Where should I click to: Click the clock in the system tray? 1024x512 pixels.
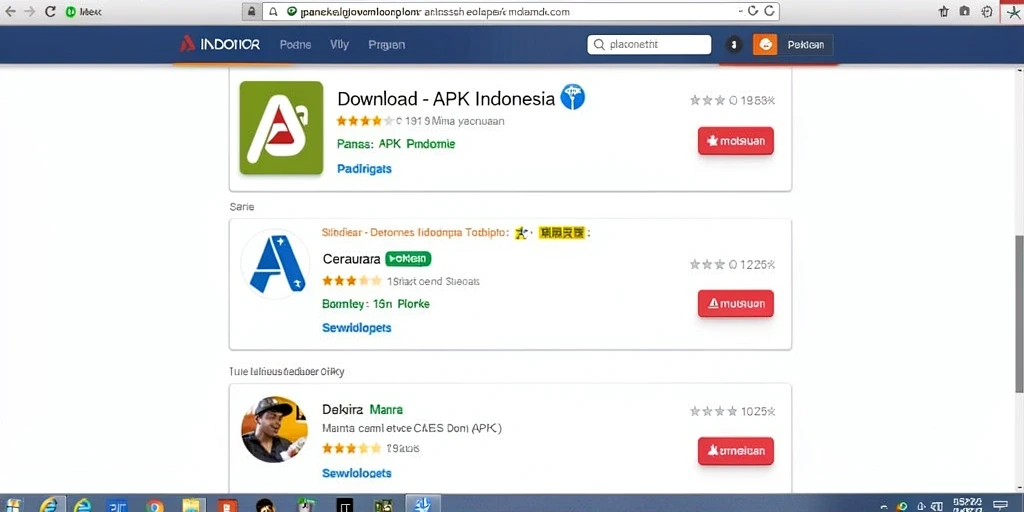[966, 504]
